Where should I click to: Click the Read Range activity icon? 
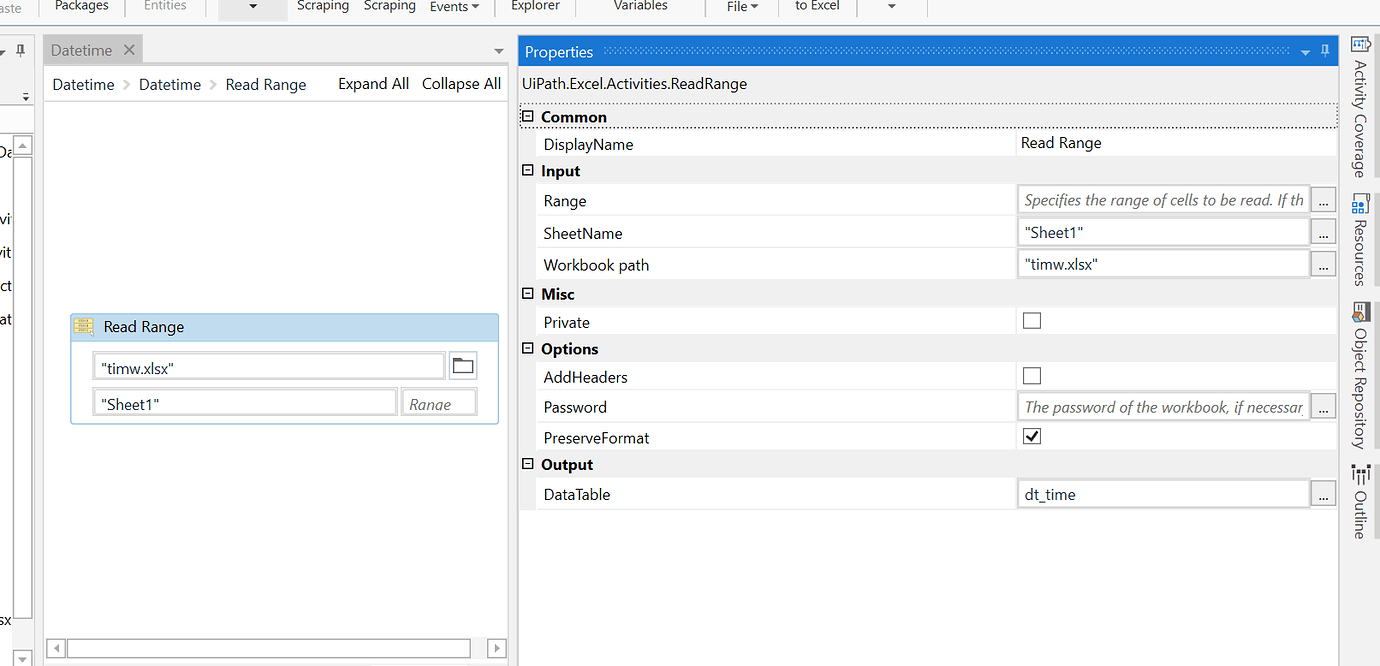85,327
